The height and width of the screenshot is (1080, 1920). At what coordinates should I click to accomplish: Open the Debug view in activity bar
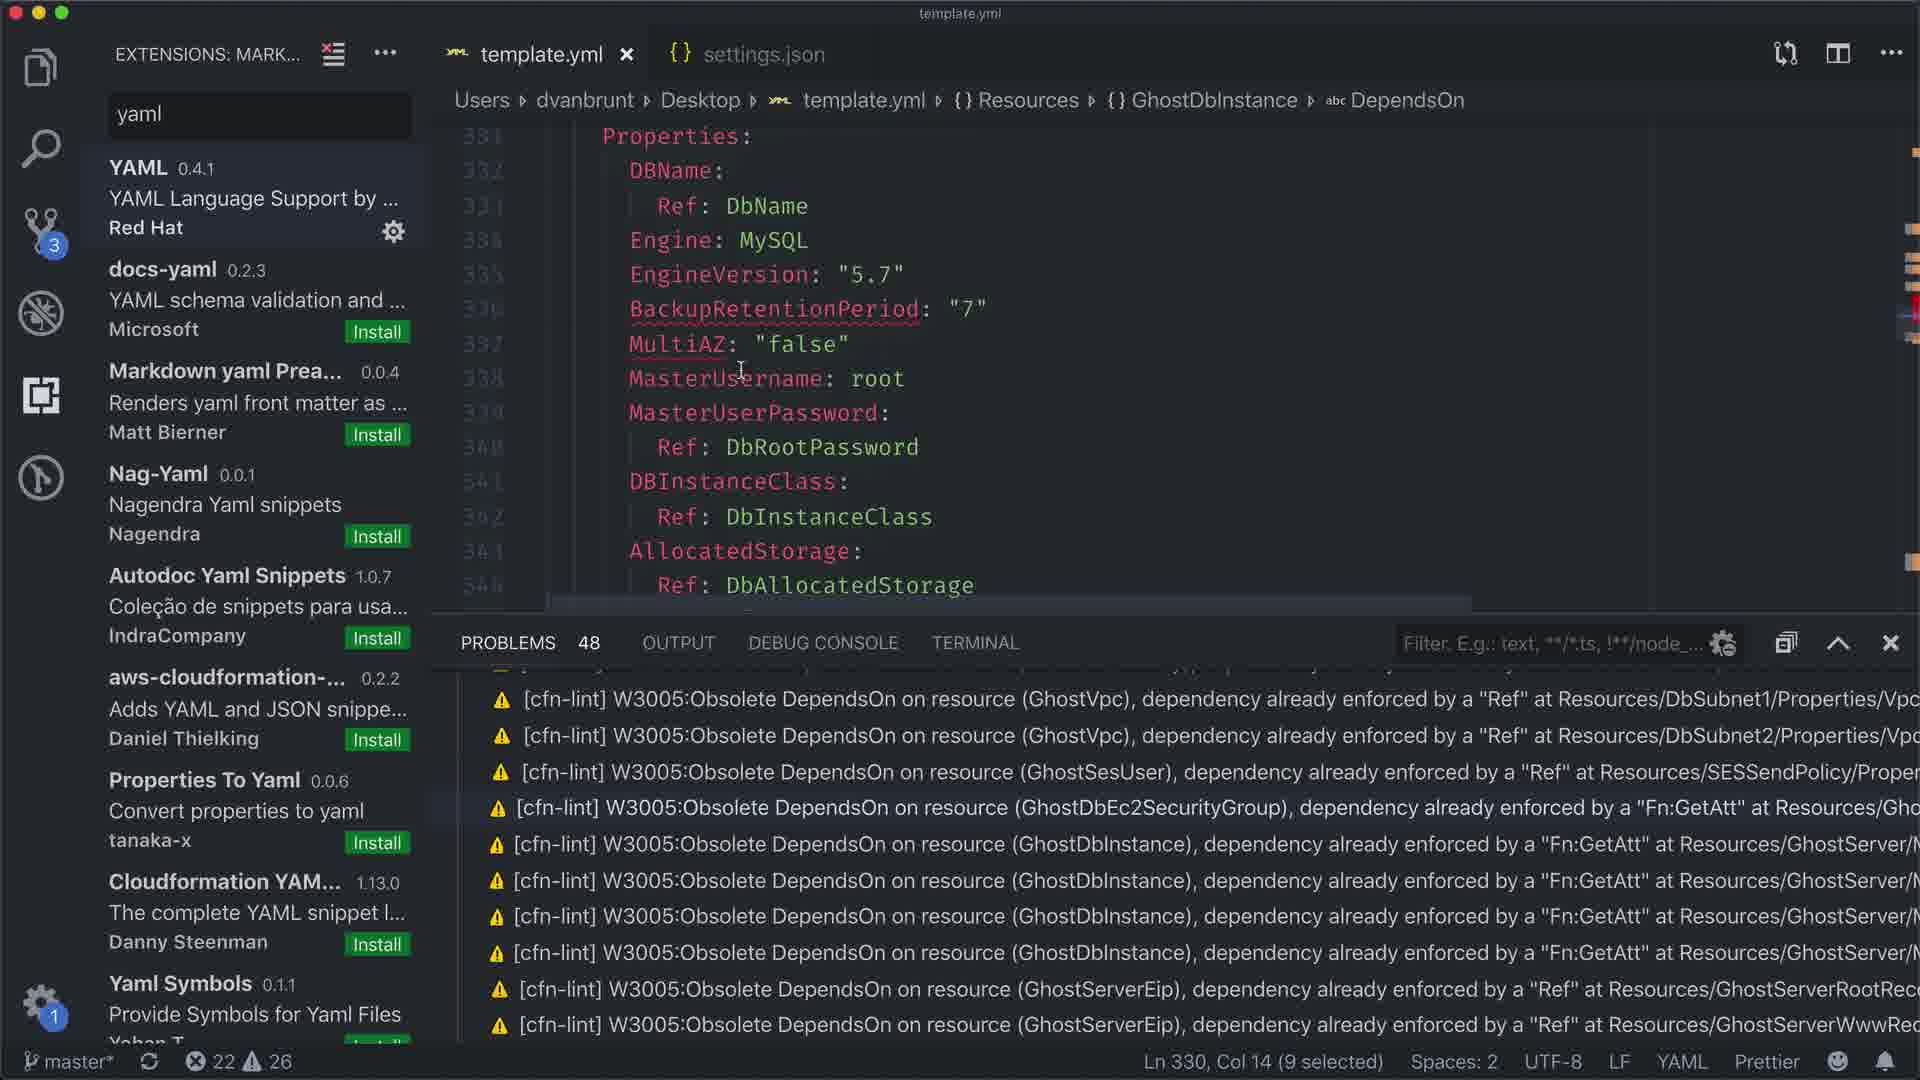click(41, 313)
